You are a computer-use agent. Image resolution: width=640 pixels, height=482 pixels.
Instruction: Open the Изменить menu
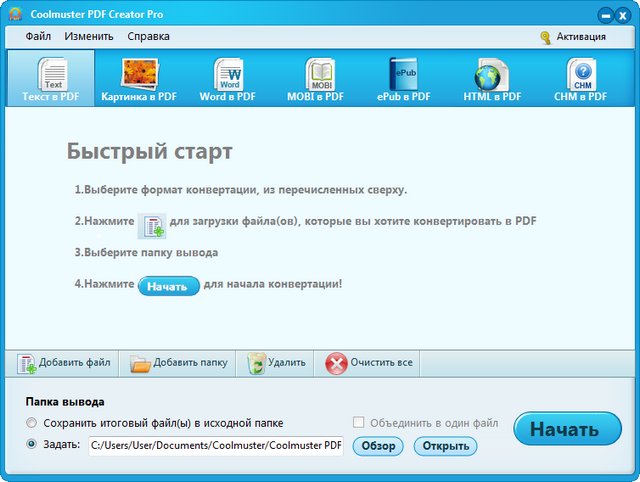tap(89, 36)
